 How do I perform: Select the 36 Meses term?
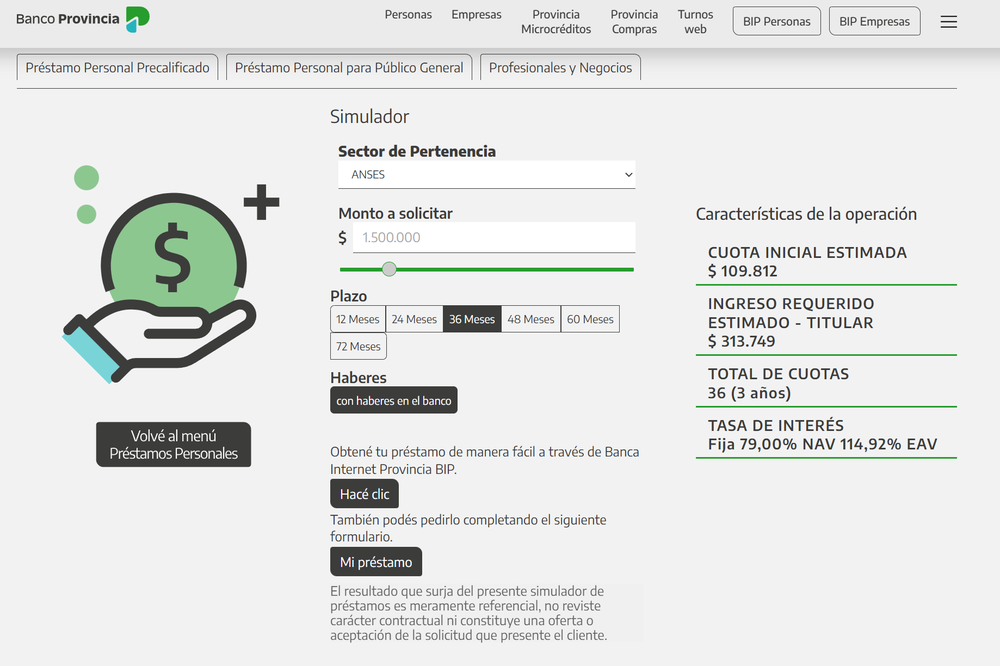pyautogui.click(x=472, y=319)
